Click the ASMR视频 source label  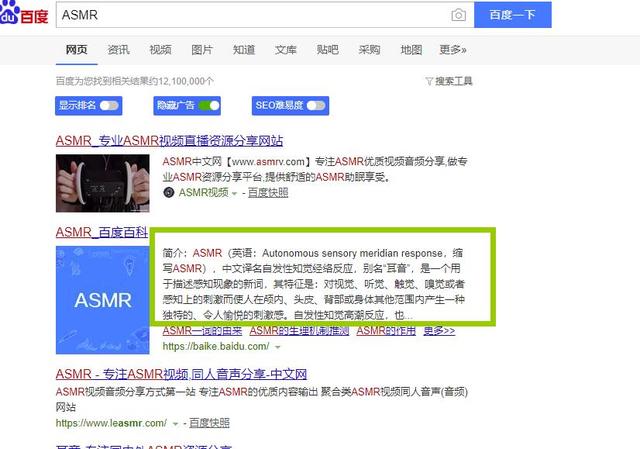tap(204, 193)
